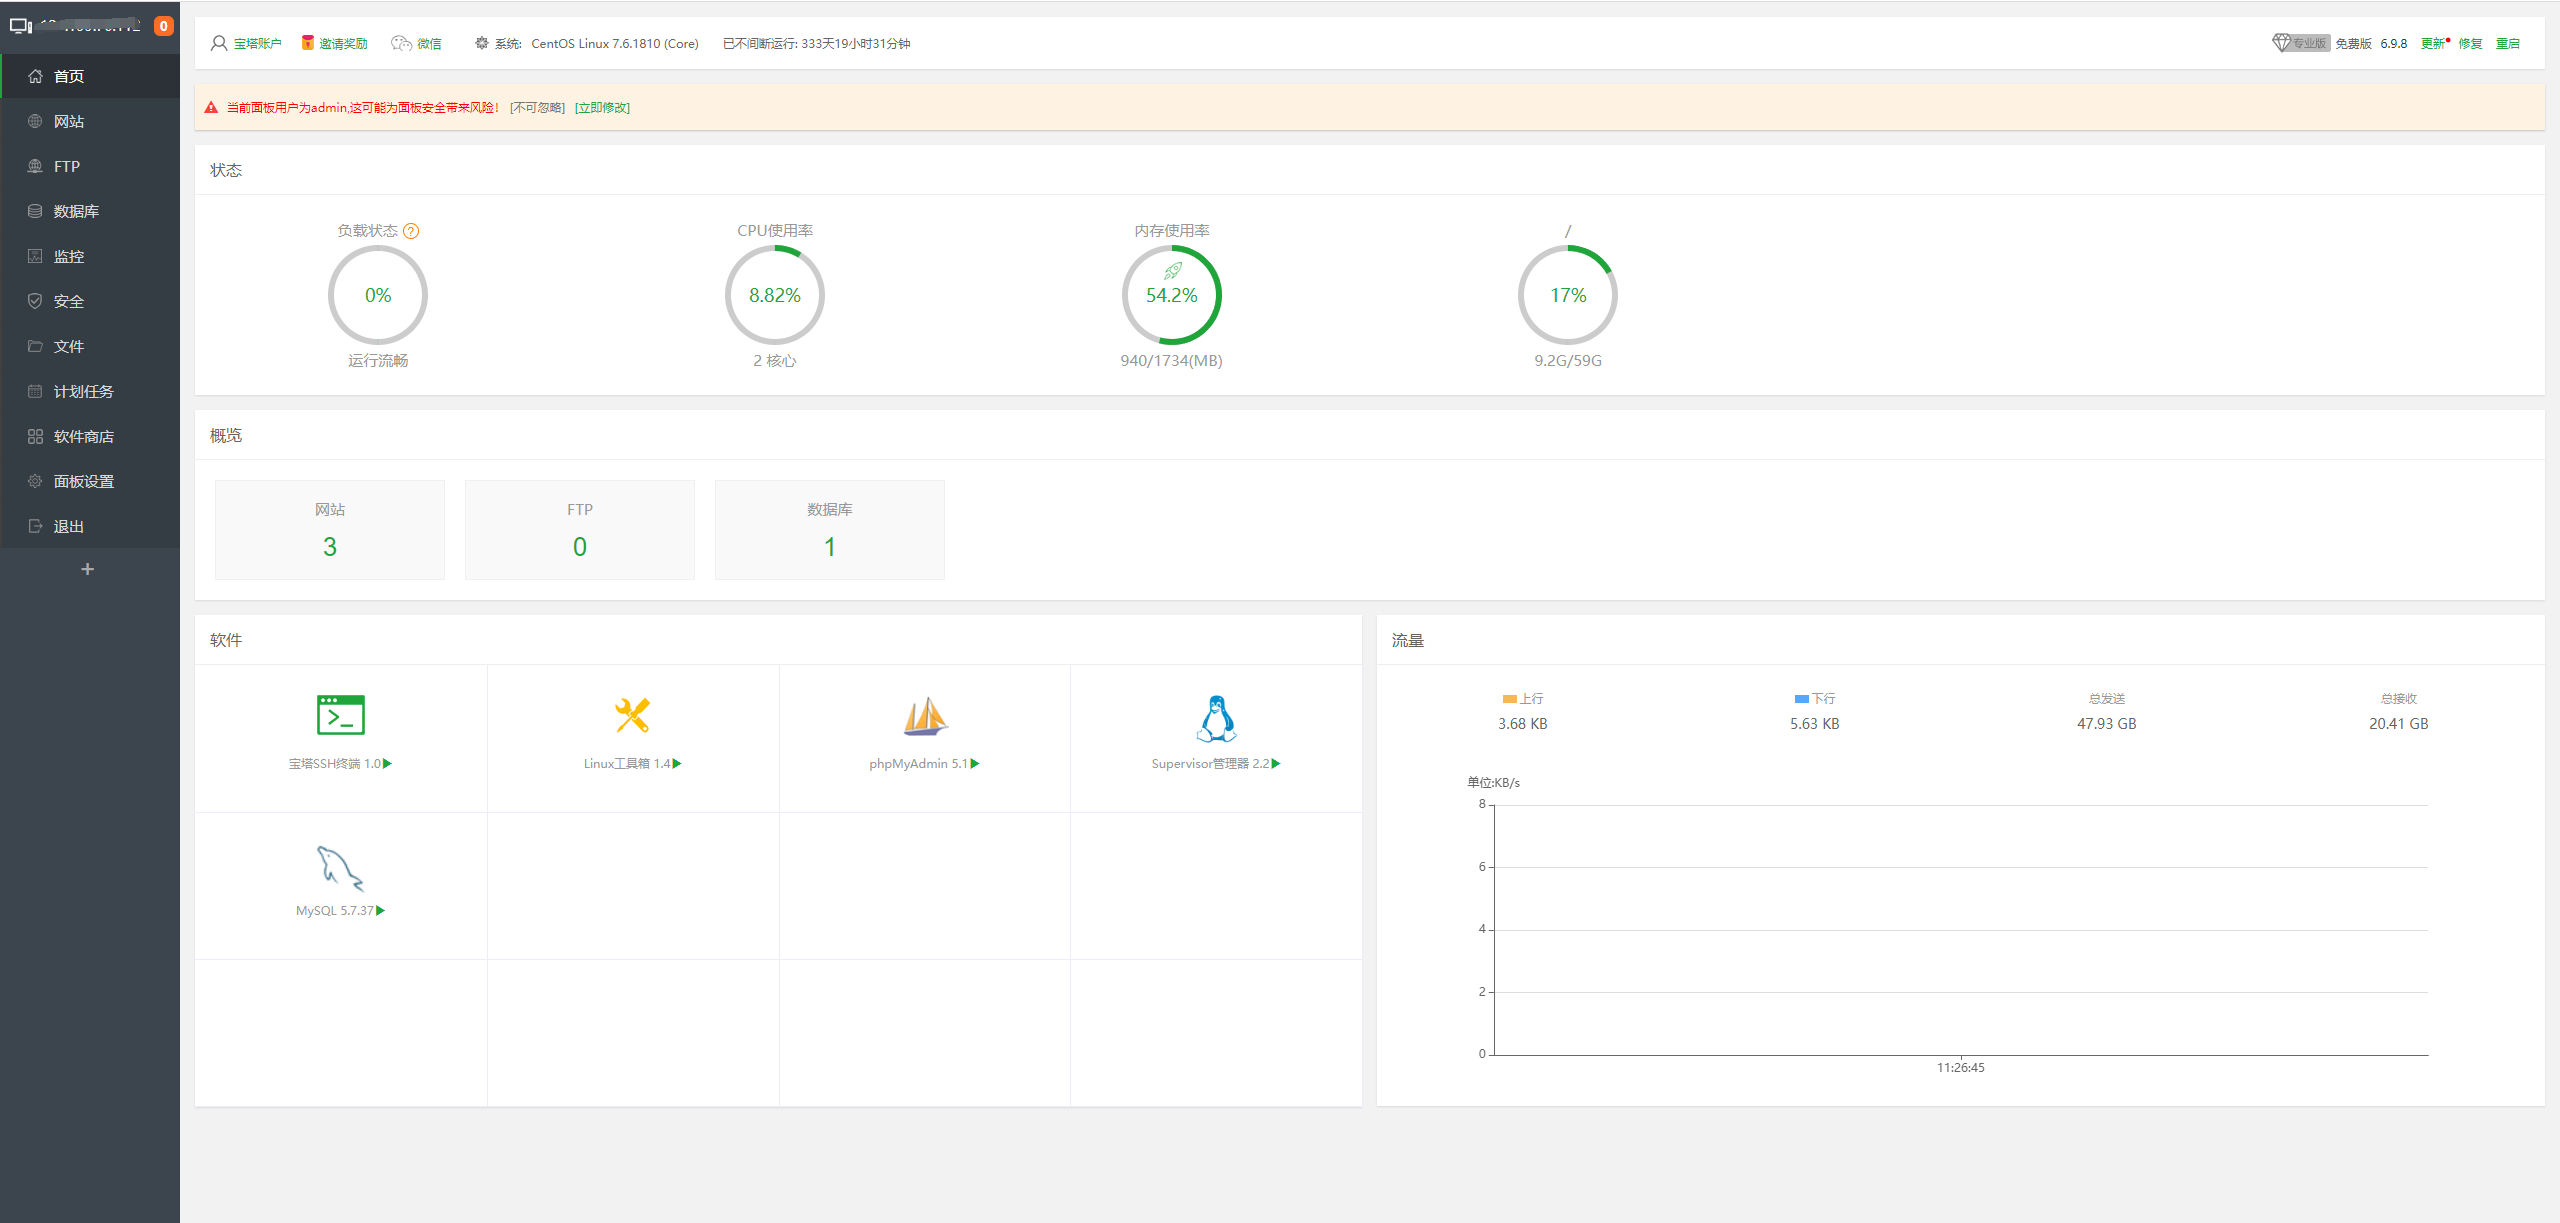Open the 首页 home sidebar item
The image size is (2560, 1223).
90,76
